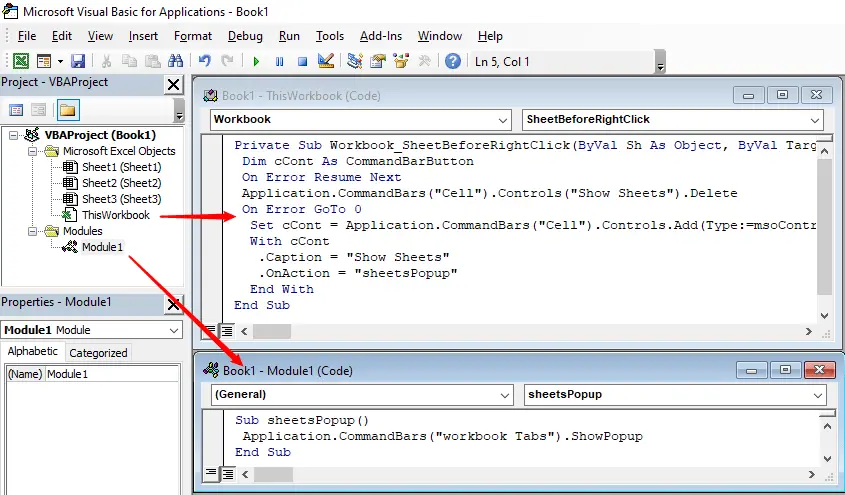Screen dimensions: 845x495
Task: Collapse the Modules folder node
Action: point(33,231)
